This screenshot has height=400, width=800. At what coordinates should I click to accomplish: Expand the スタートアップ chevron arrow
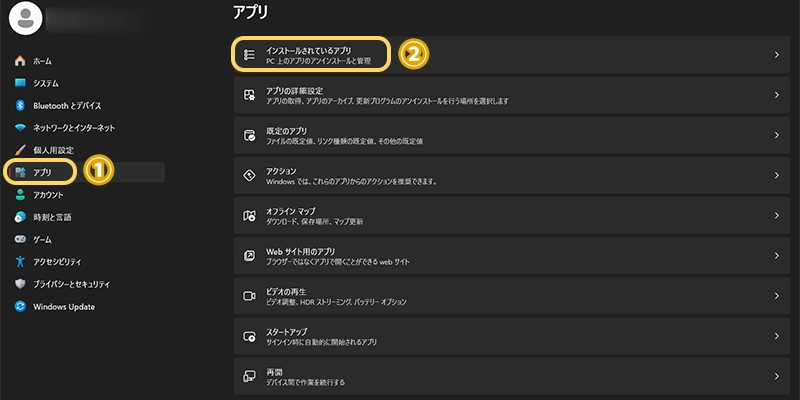point(776,336)
